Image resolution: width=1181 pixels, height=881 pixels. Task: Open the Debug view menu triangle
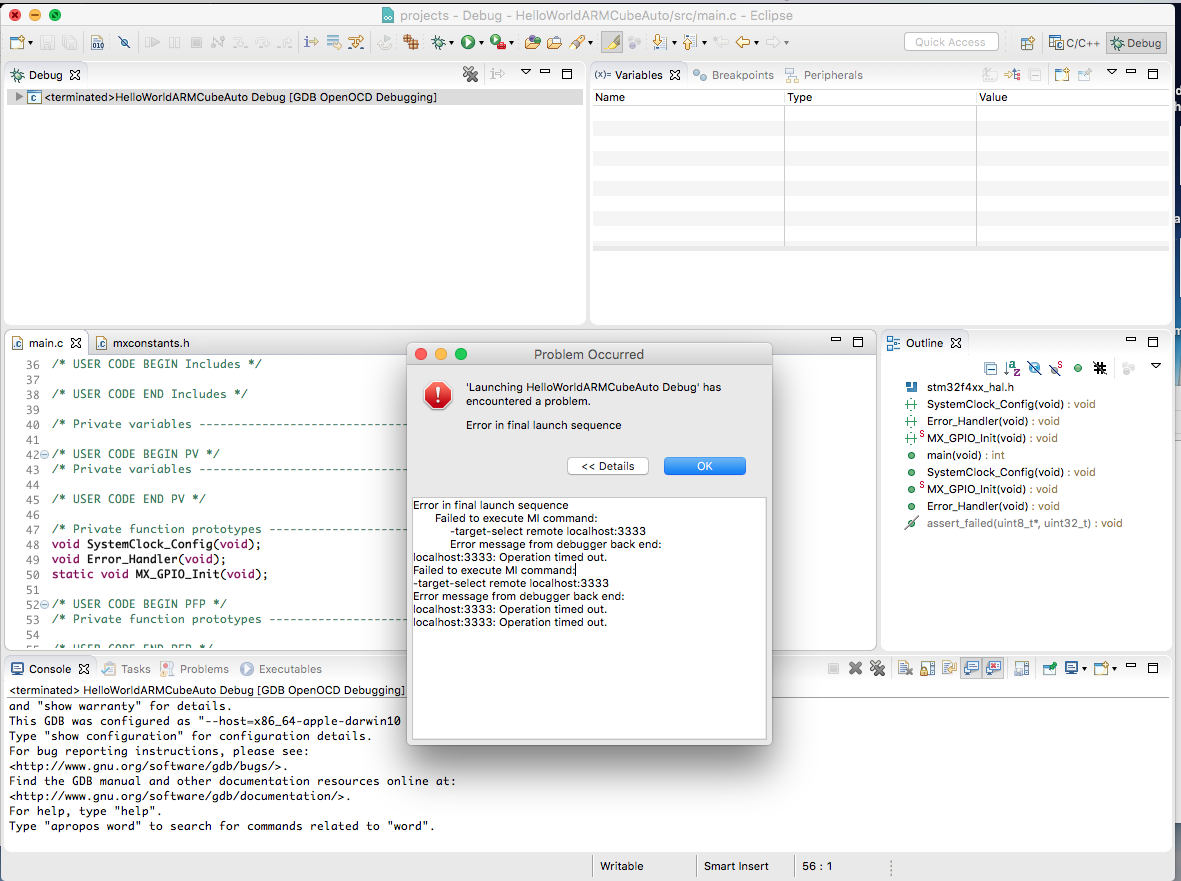pos(526,72)
